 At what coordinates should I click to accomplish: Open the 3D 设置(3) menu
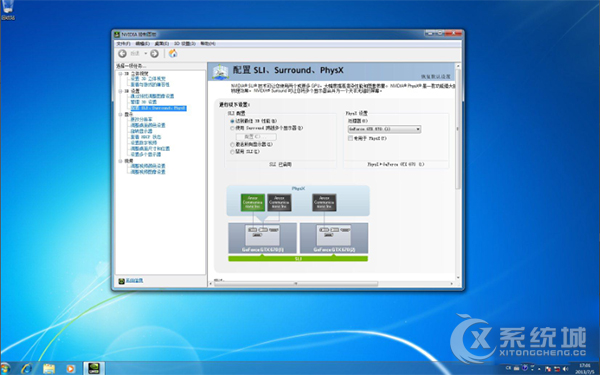pos(185,44)
